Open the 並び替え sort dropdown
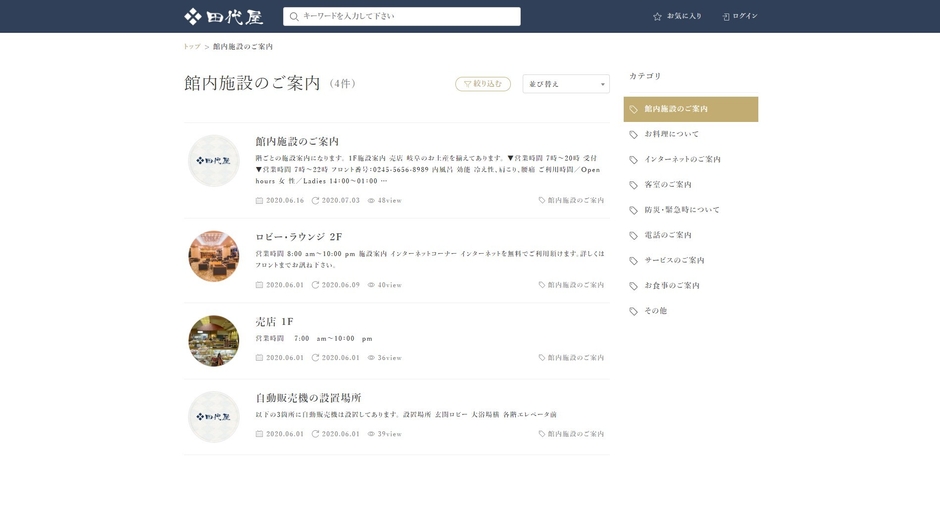This screenshot has height=530, width=940. [x=565, y=84]
